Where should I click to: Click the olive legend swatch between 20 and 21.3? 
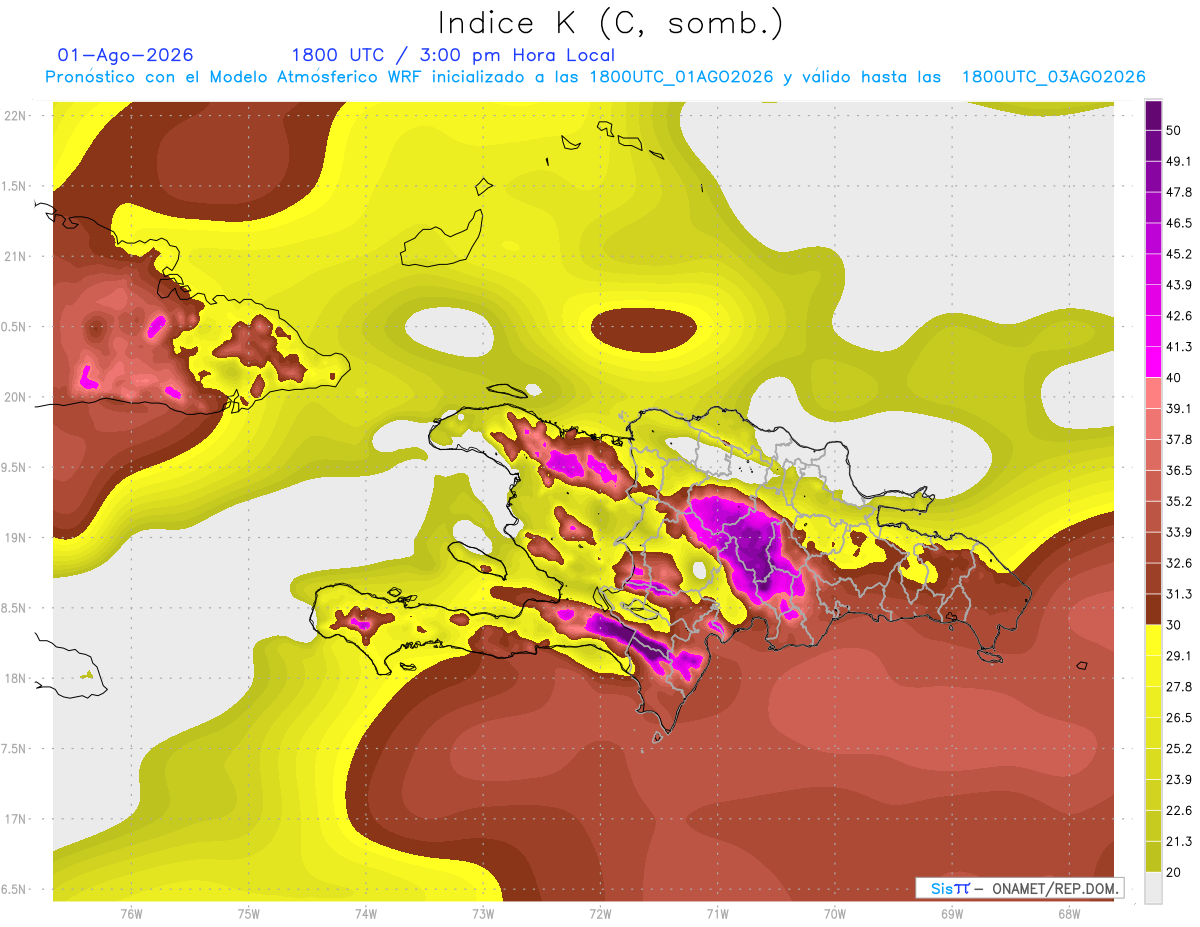pyautogui.click(x=1153, y=857)
